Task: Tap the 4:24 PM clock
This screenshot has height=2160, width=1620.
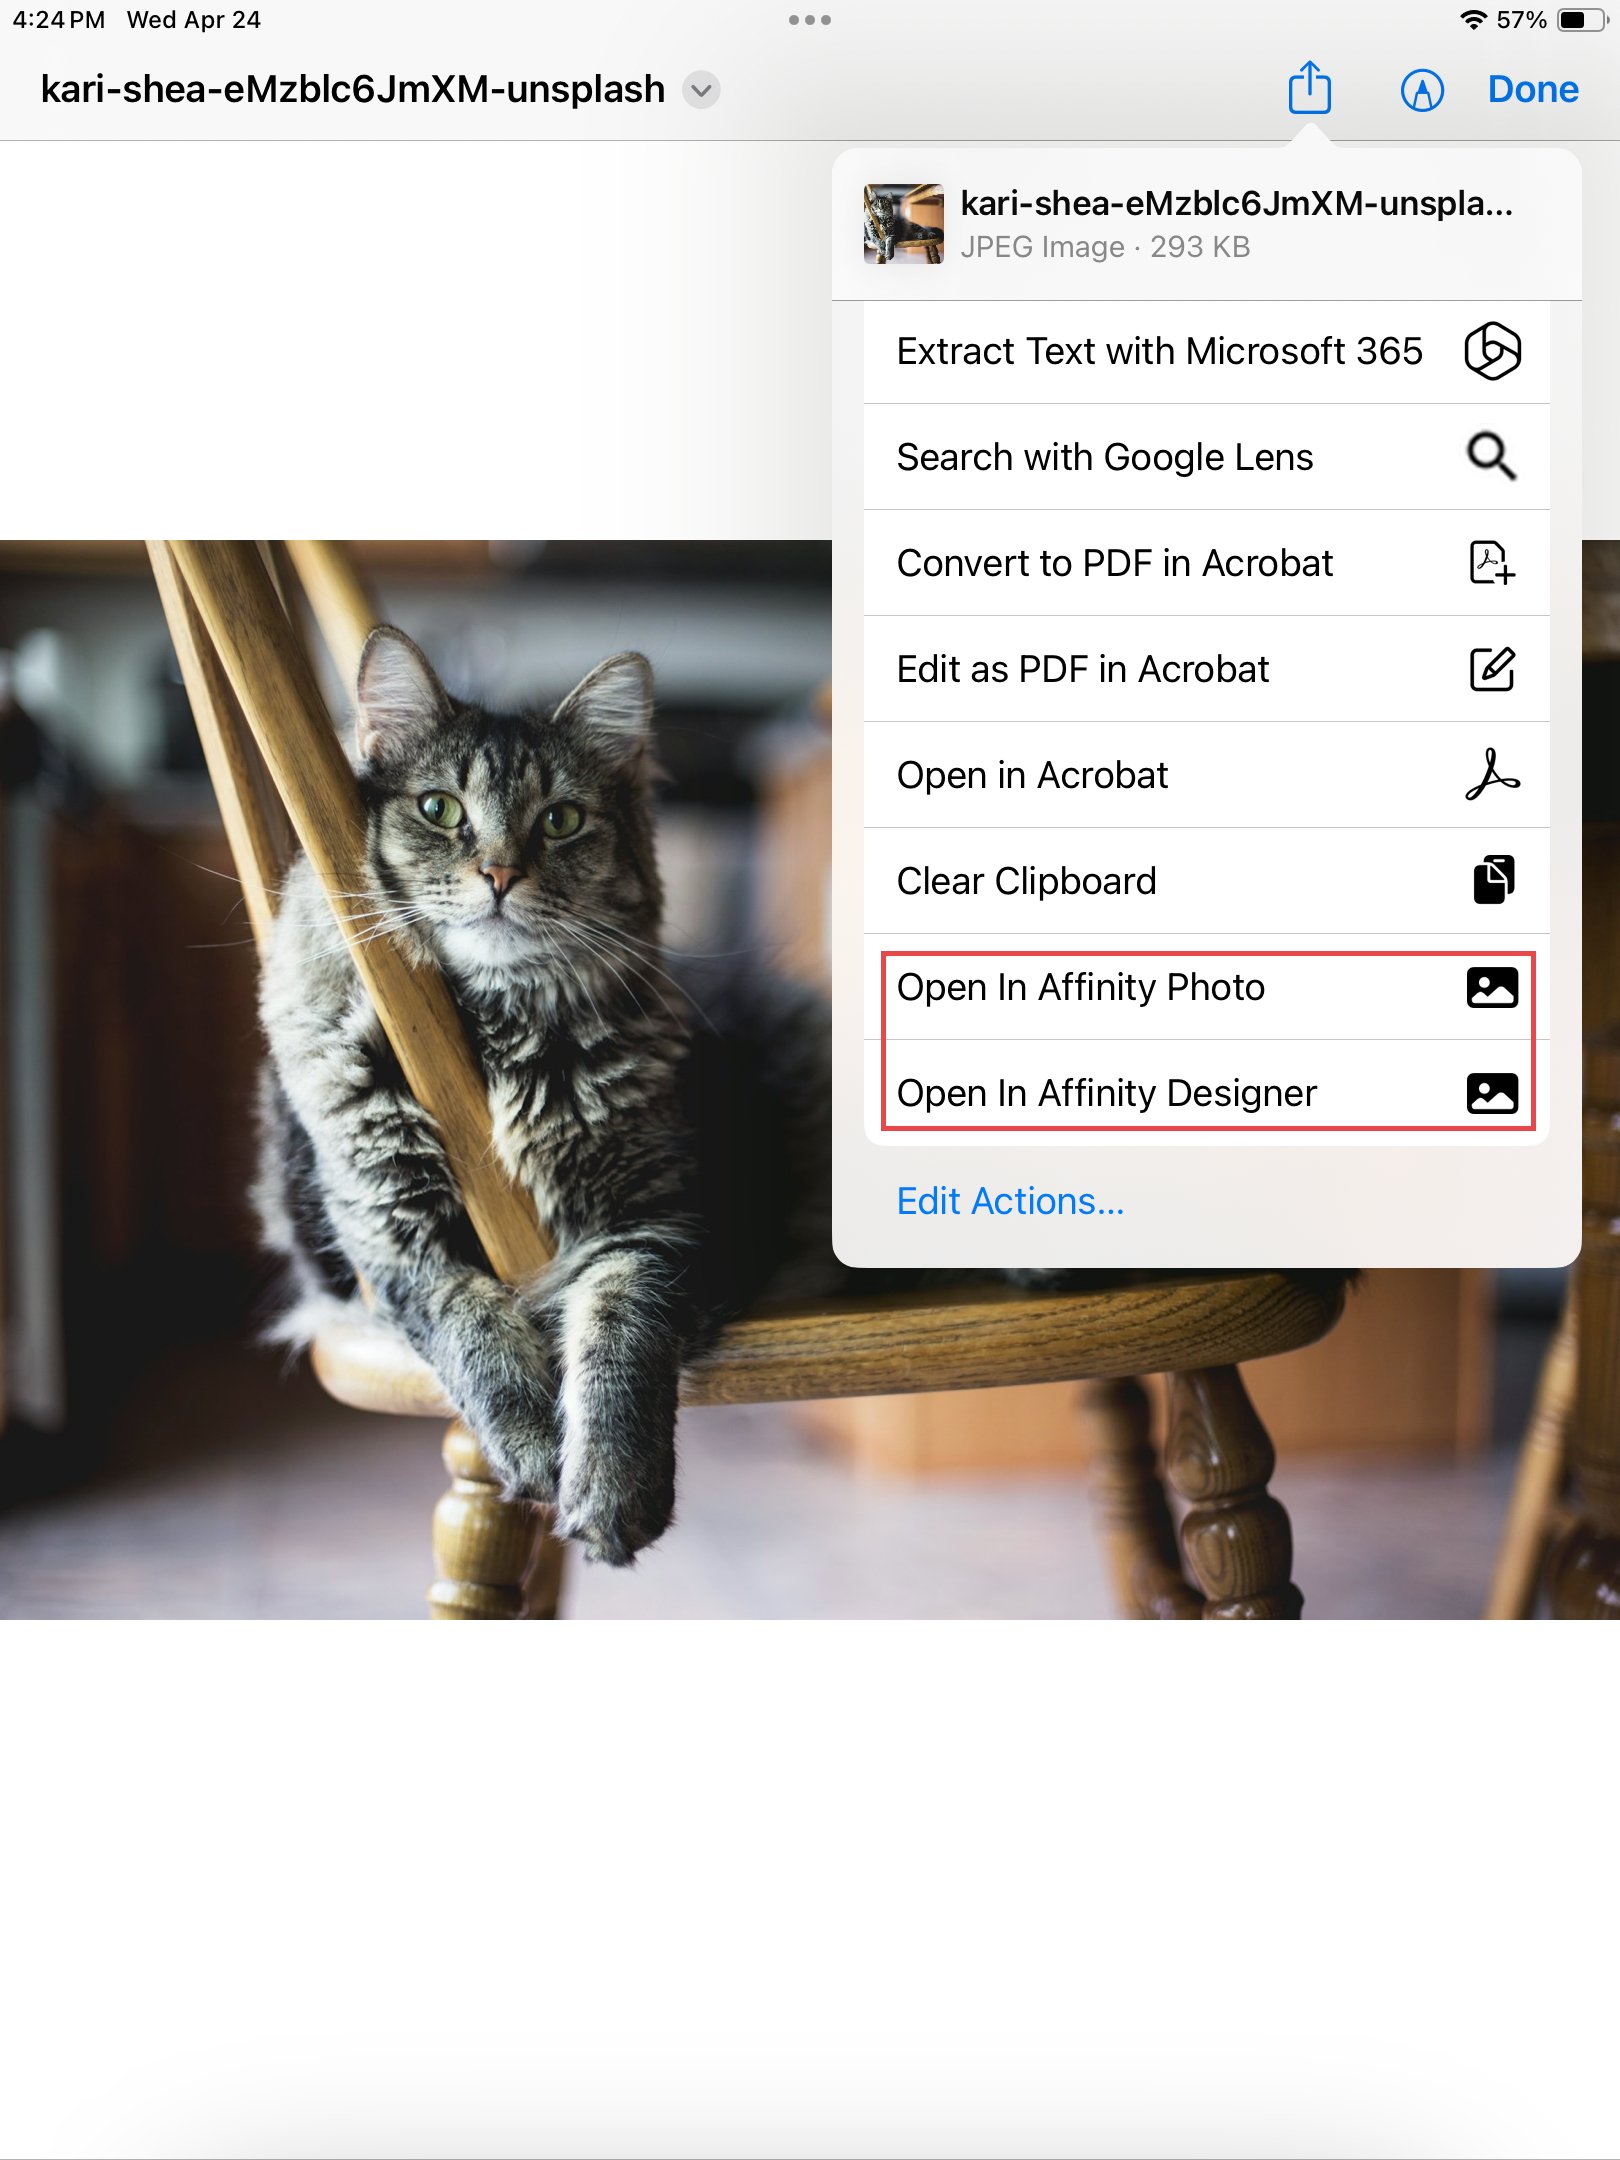Action: coord(59,20)
